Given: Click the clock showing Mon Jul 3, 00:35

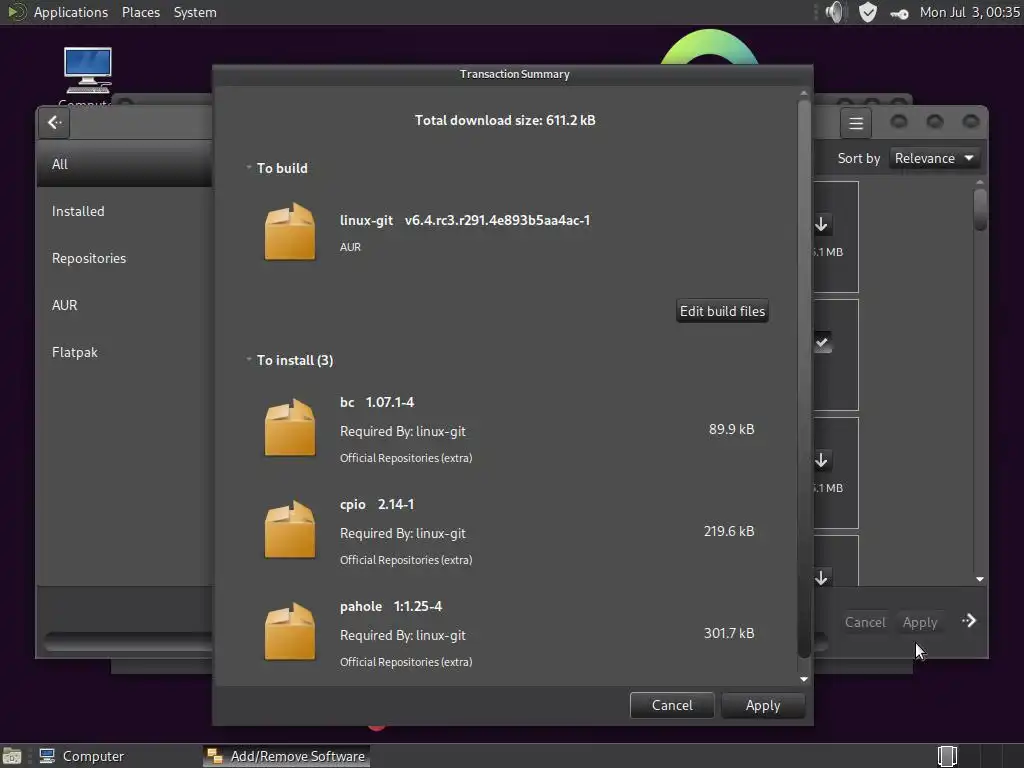Looking at the screenshot, I should [x=969, y=12].
